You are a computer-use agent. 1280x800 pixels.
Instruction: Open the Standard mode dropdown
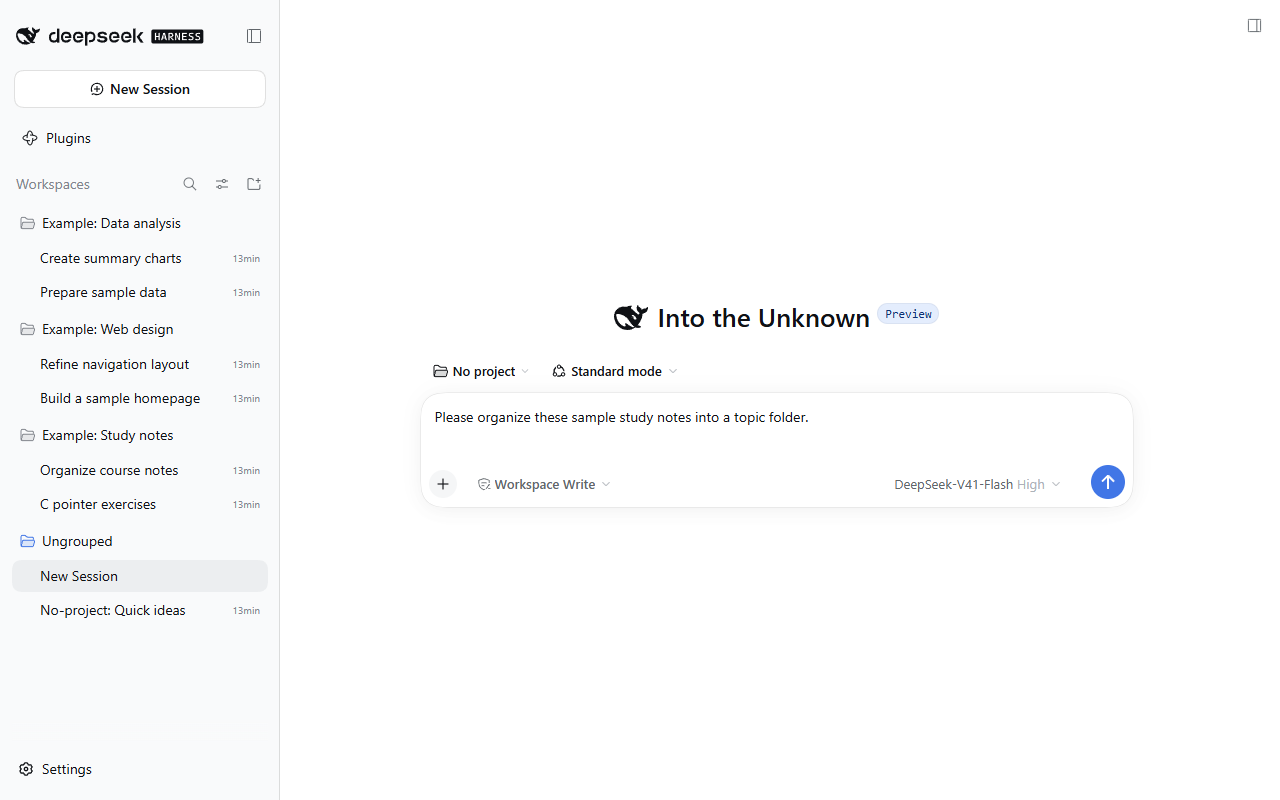click(615, 371)
